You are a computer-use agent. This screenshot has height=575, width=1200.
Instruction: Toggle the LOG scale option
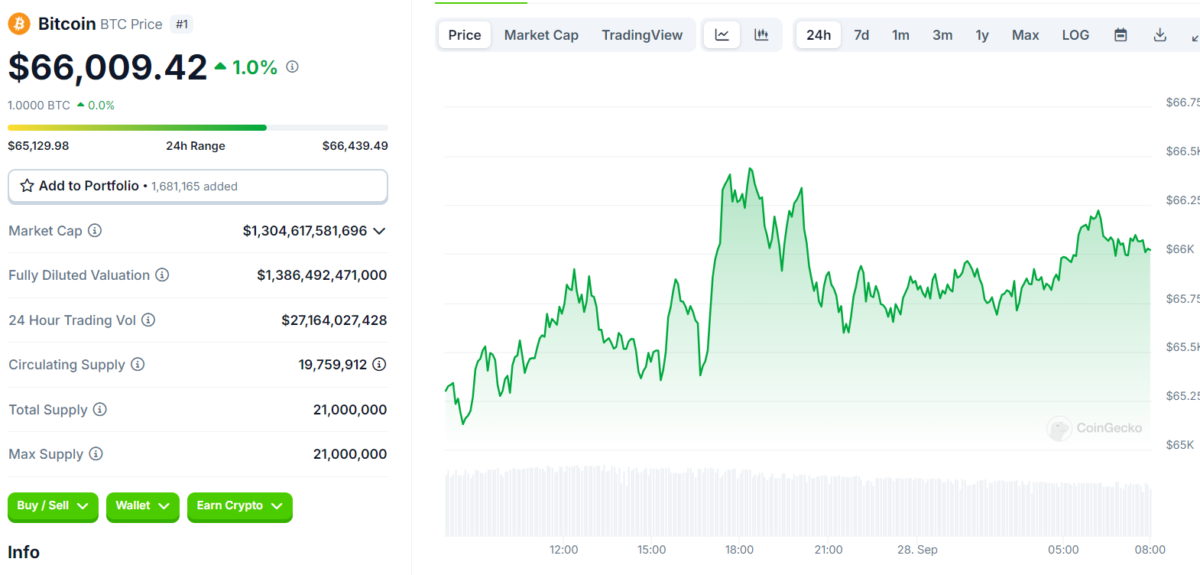pyautogui.click(x=1075, y=35)
